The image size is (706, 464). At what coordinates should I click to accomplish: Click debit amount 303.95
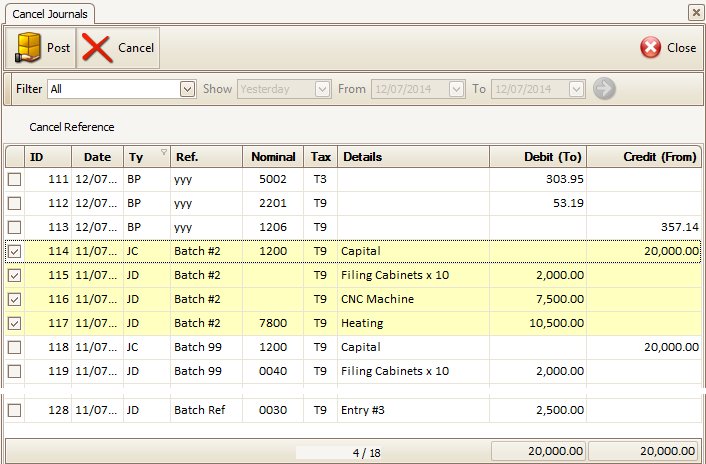tap(565, 179)
